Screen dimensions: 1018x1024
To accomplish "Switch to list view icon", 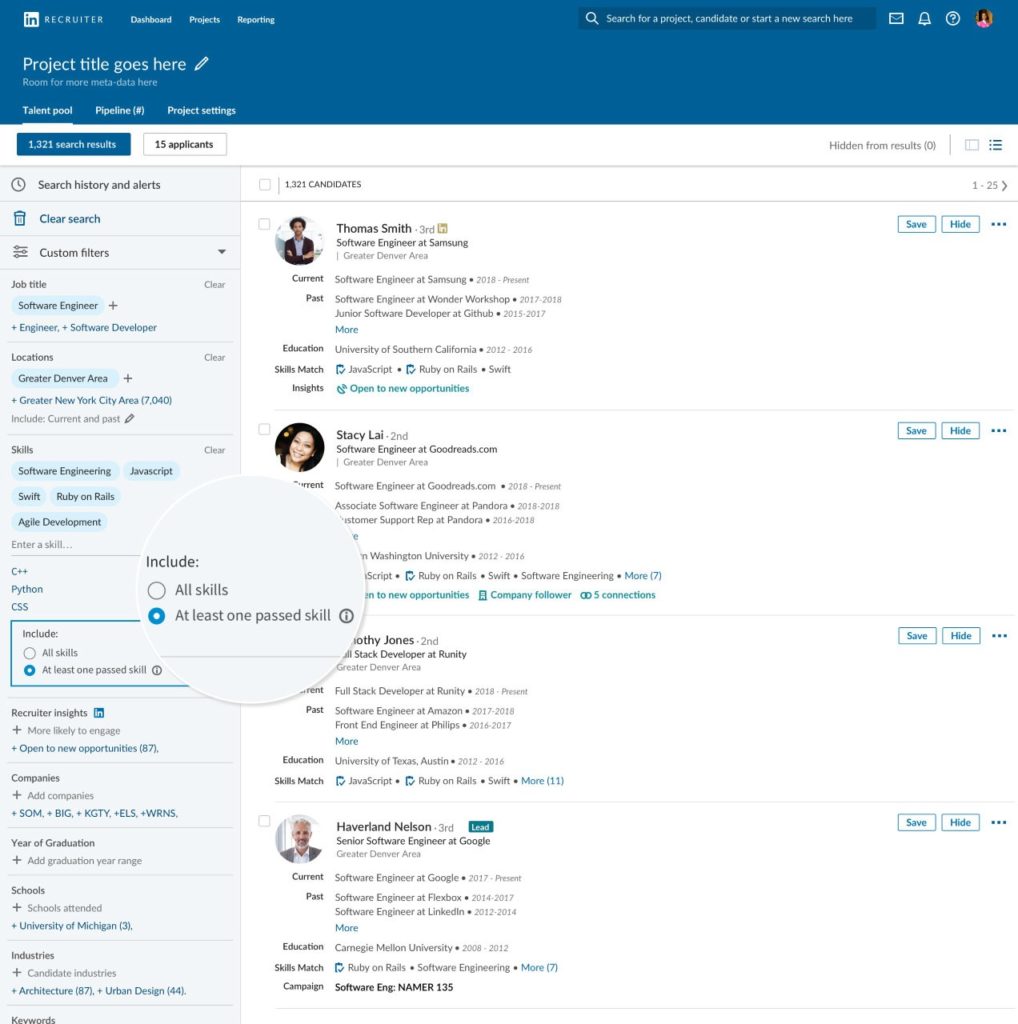I will pos(995,145).
